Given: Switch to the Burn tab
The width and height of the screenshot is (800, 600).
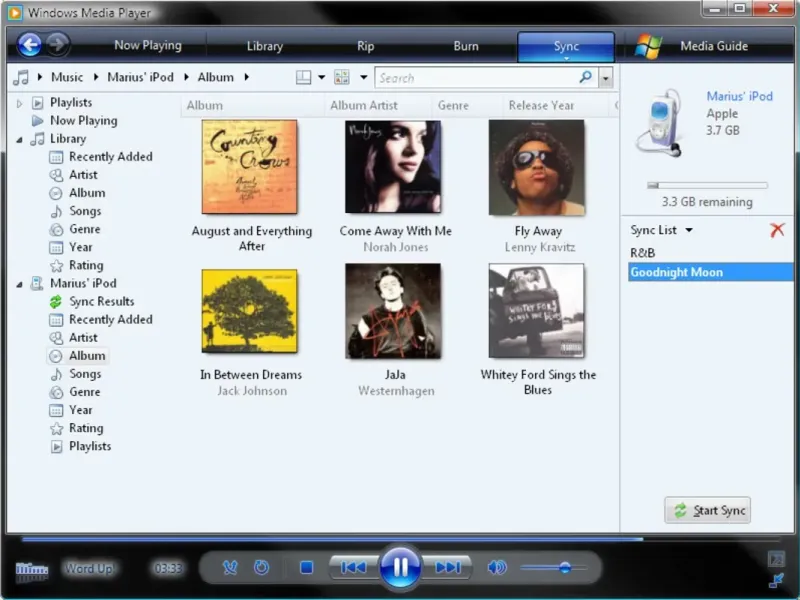Looking at the screenshot, I should [x=465, y=46].
